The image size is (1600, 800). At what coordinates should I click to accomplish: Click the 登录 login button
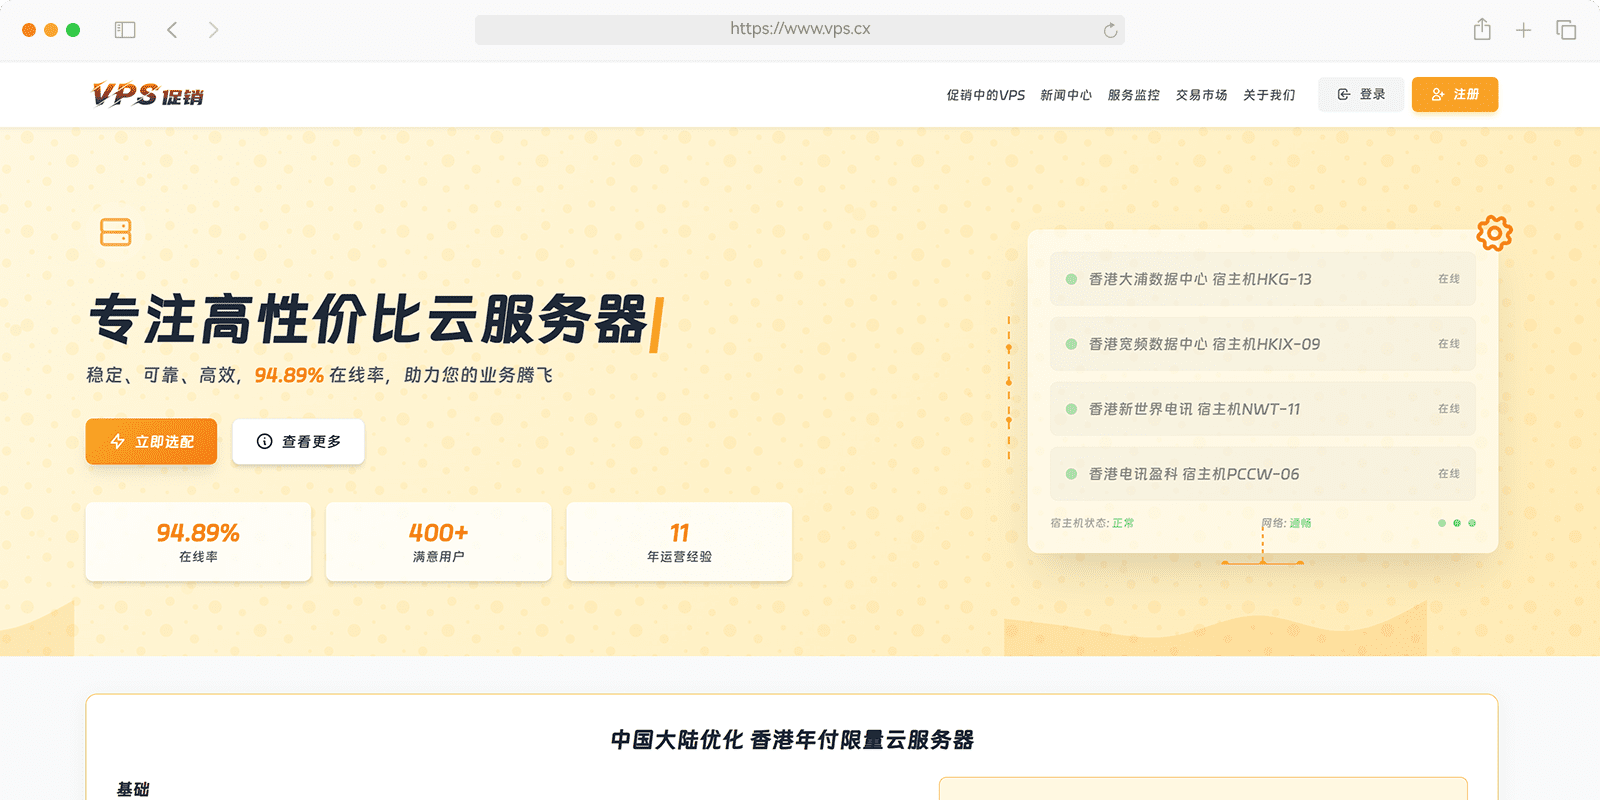pos(1361,94)
